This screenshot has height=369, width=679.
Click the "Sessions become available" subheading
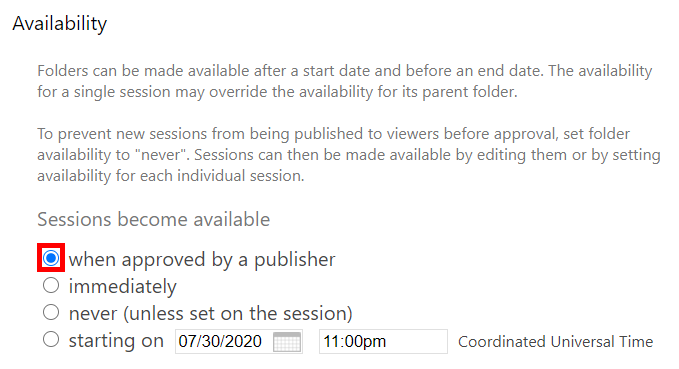click(x=153, y=219)
